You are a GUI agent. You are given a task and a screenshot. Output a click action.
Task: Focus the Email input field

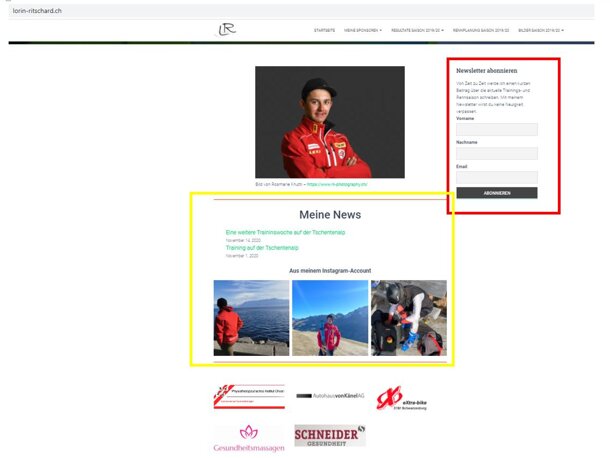click(496, 177)
